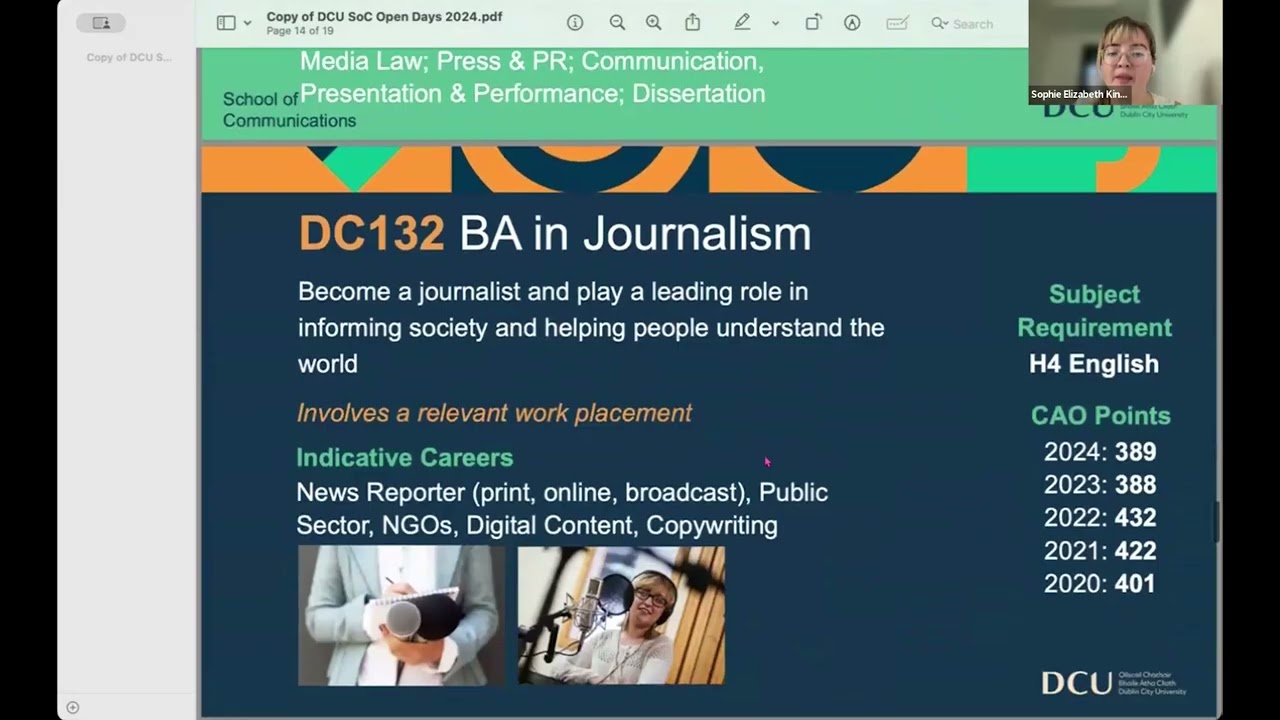Click the 'DC132' course code heading
This screenshot has width=1280, height=720.
tap(371, 234)
